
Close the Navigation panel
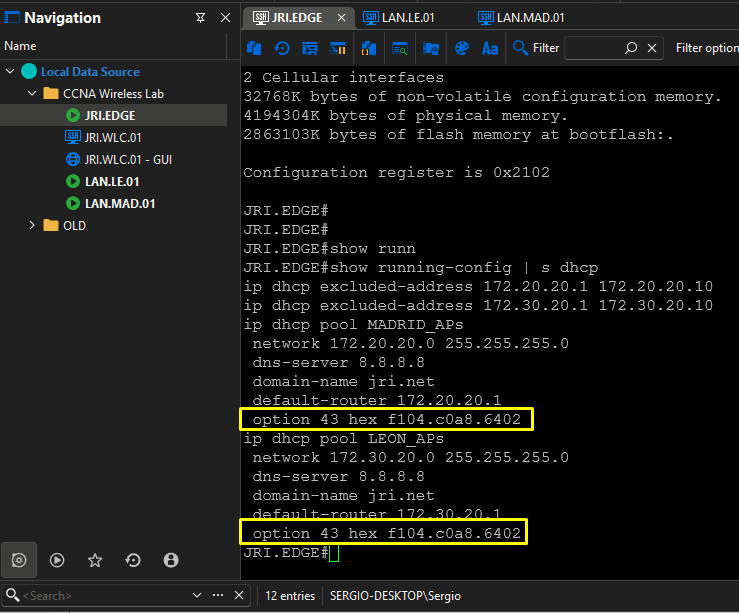(x=225, y=18)
